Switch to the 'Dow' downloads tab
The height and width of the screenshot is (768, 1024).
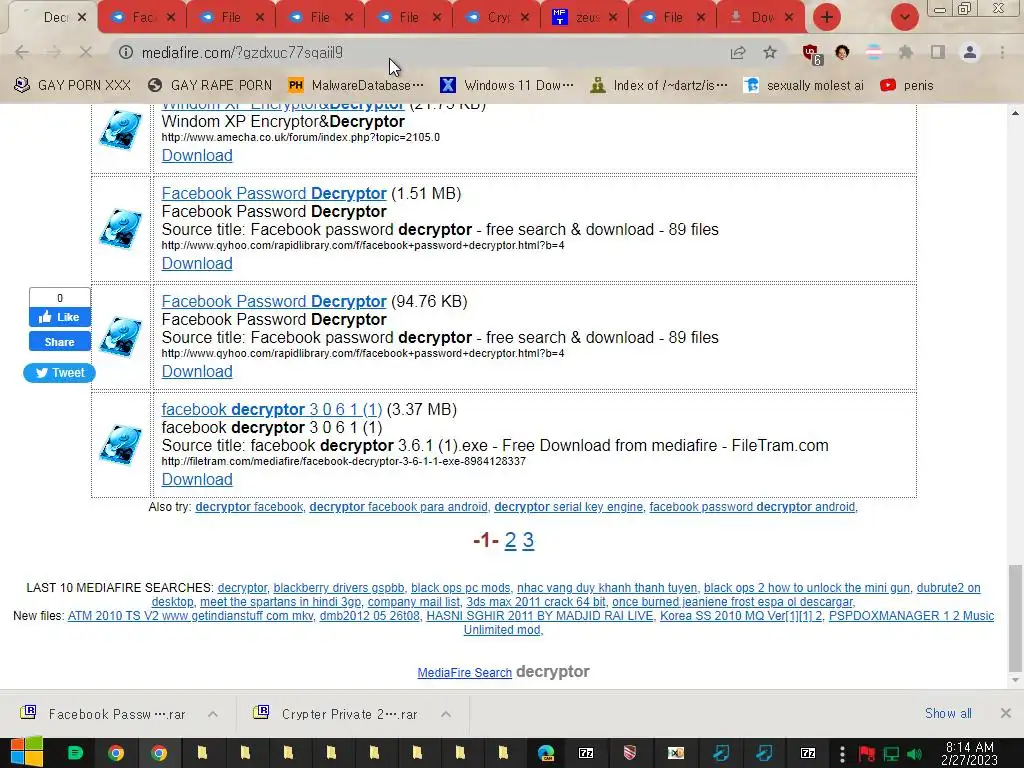click(x=761, y=18)
